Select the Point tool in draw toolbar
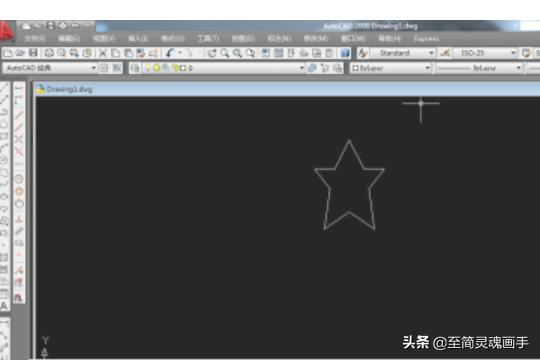Image resolution: width=540 pixels, height=360 pixels. pyautogui.click(x=4, y=245)
